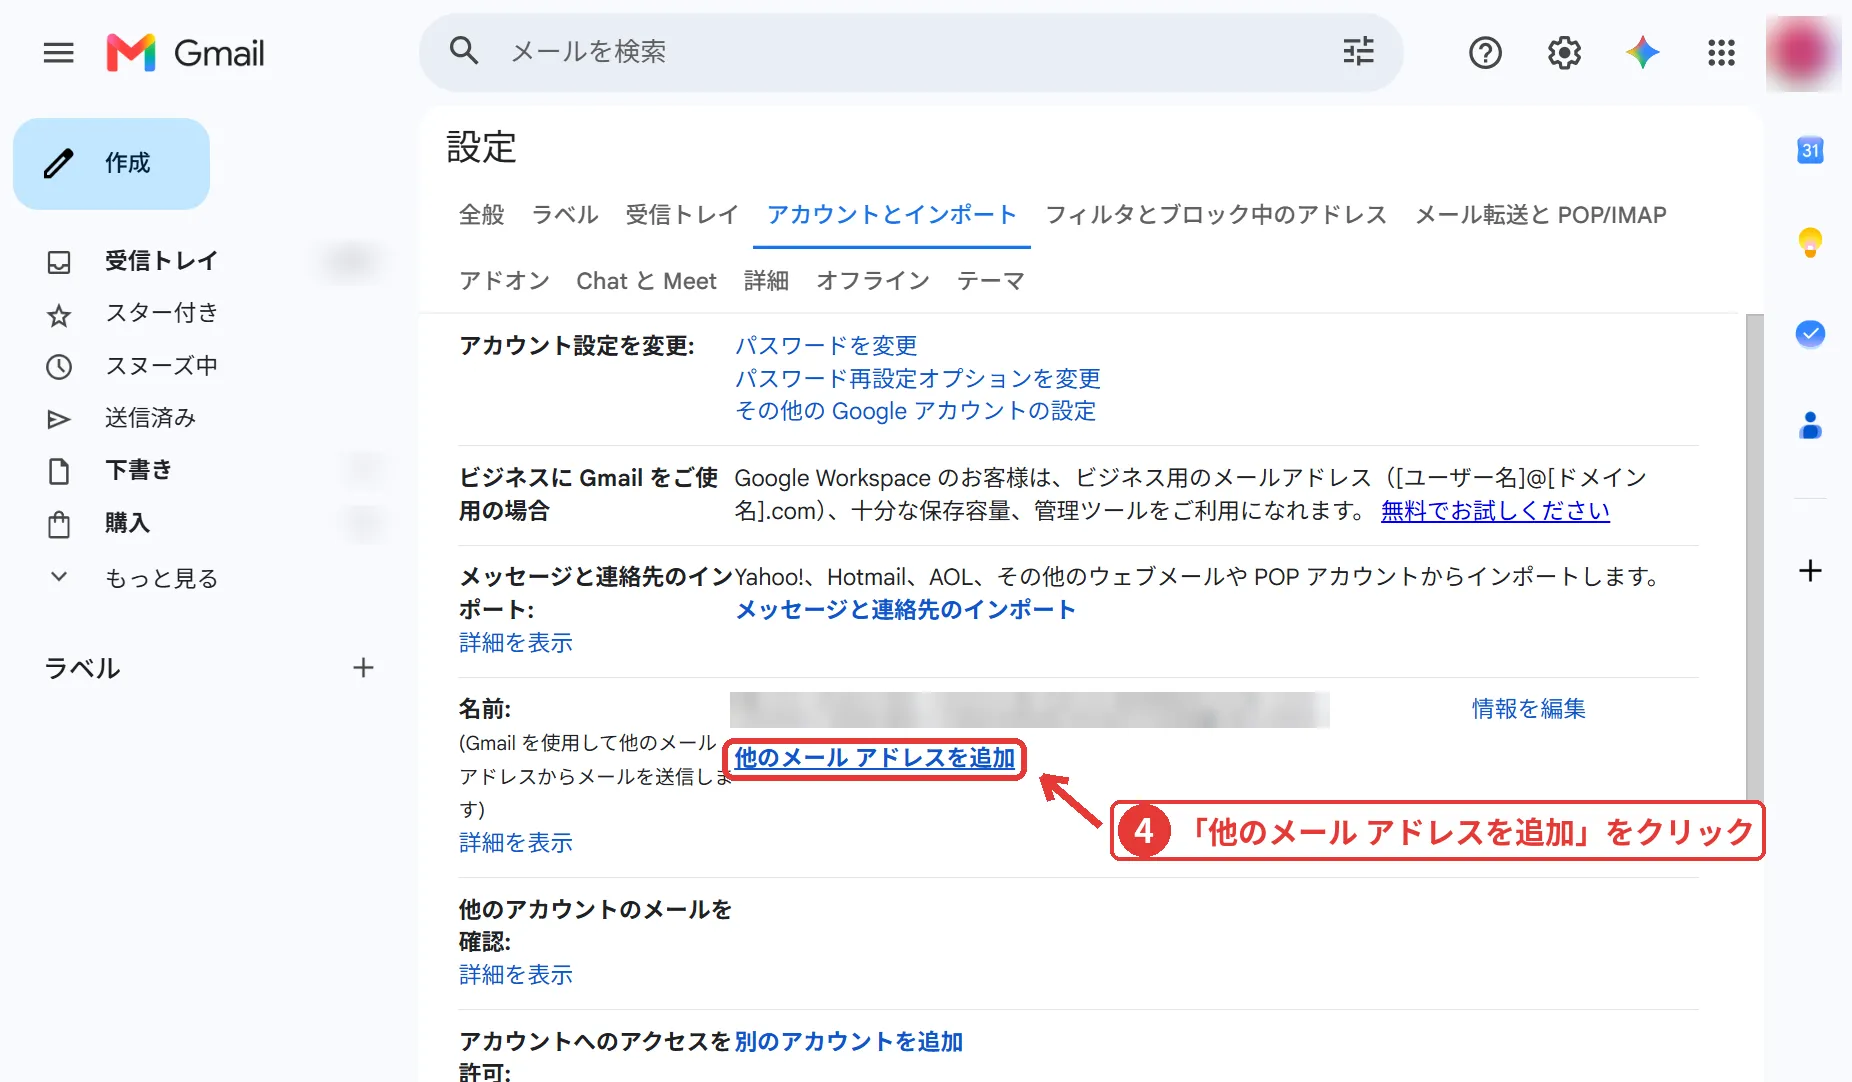The image size is (1852, 1082).
Task: Click the search magnifier icon
Action: point(464,51)
